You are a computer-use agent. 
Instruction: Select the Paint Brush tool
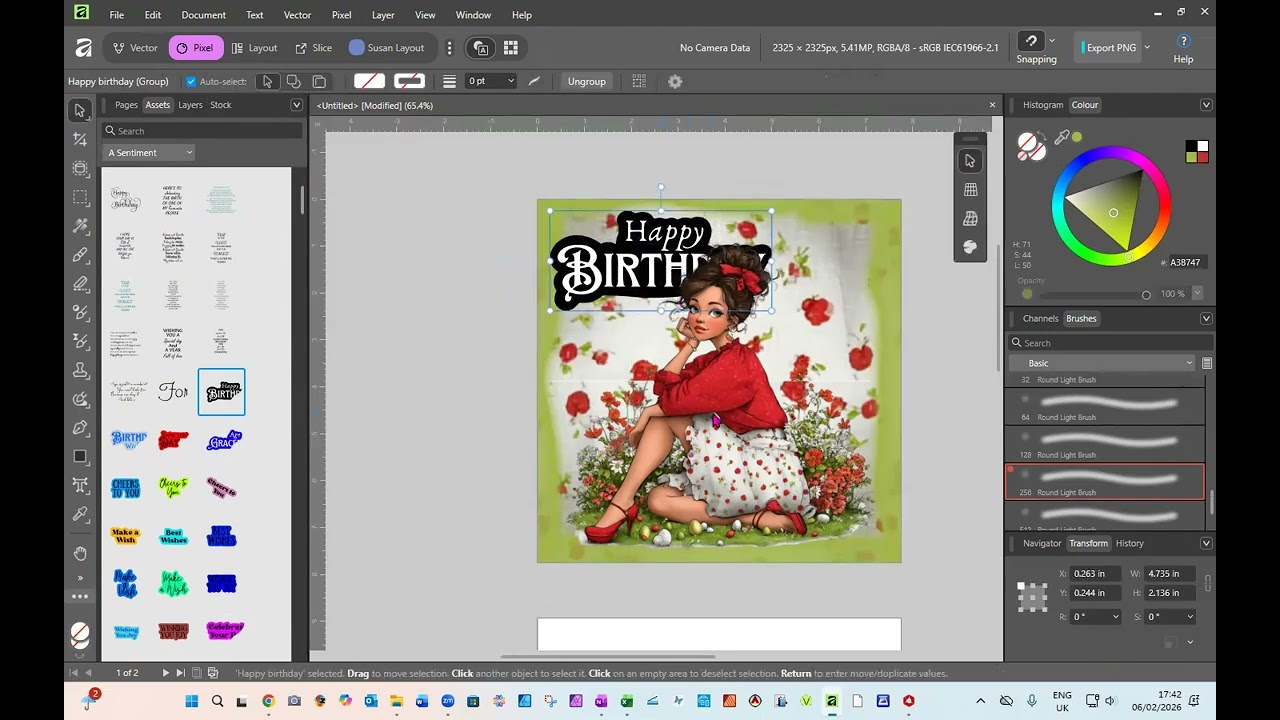pos(80,255)
